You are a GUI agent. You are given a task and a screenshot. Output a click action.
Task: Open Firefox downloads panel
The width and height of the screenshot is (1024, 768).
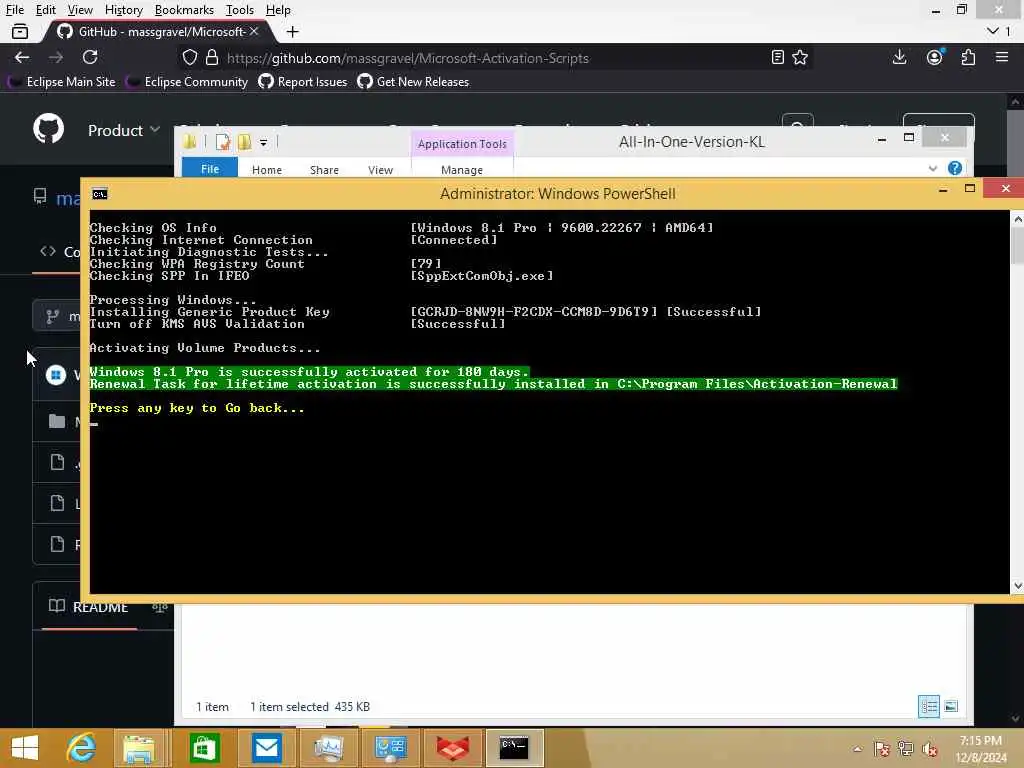pyautogui.click(x=899, y=57)
